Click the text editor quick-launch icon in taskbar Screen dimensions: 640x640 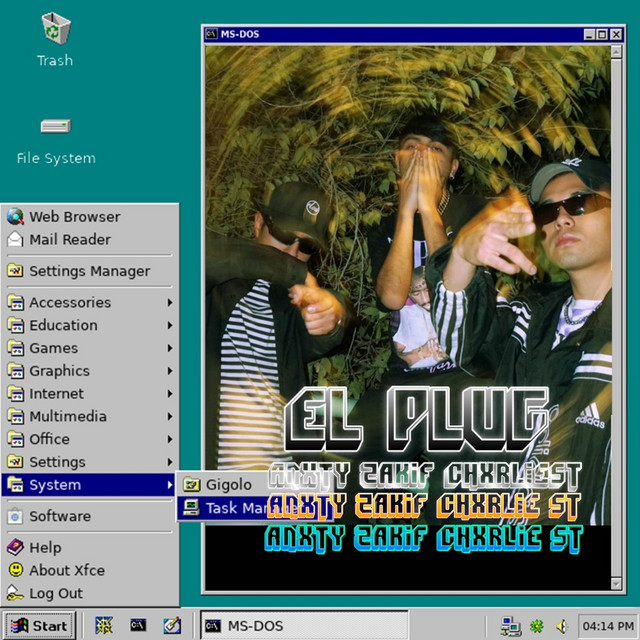tap(171, 626)
